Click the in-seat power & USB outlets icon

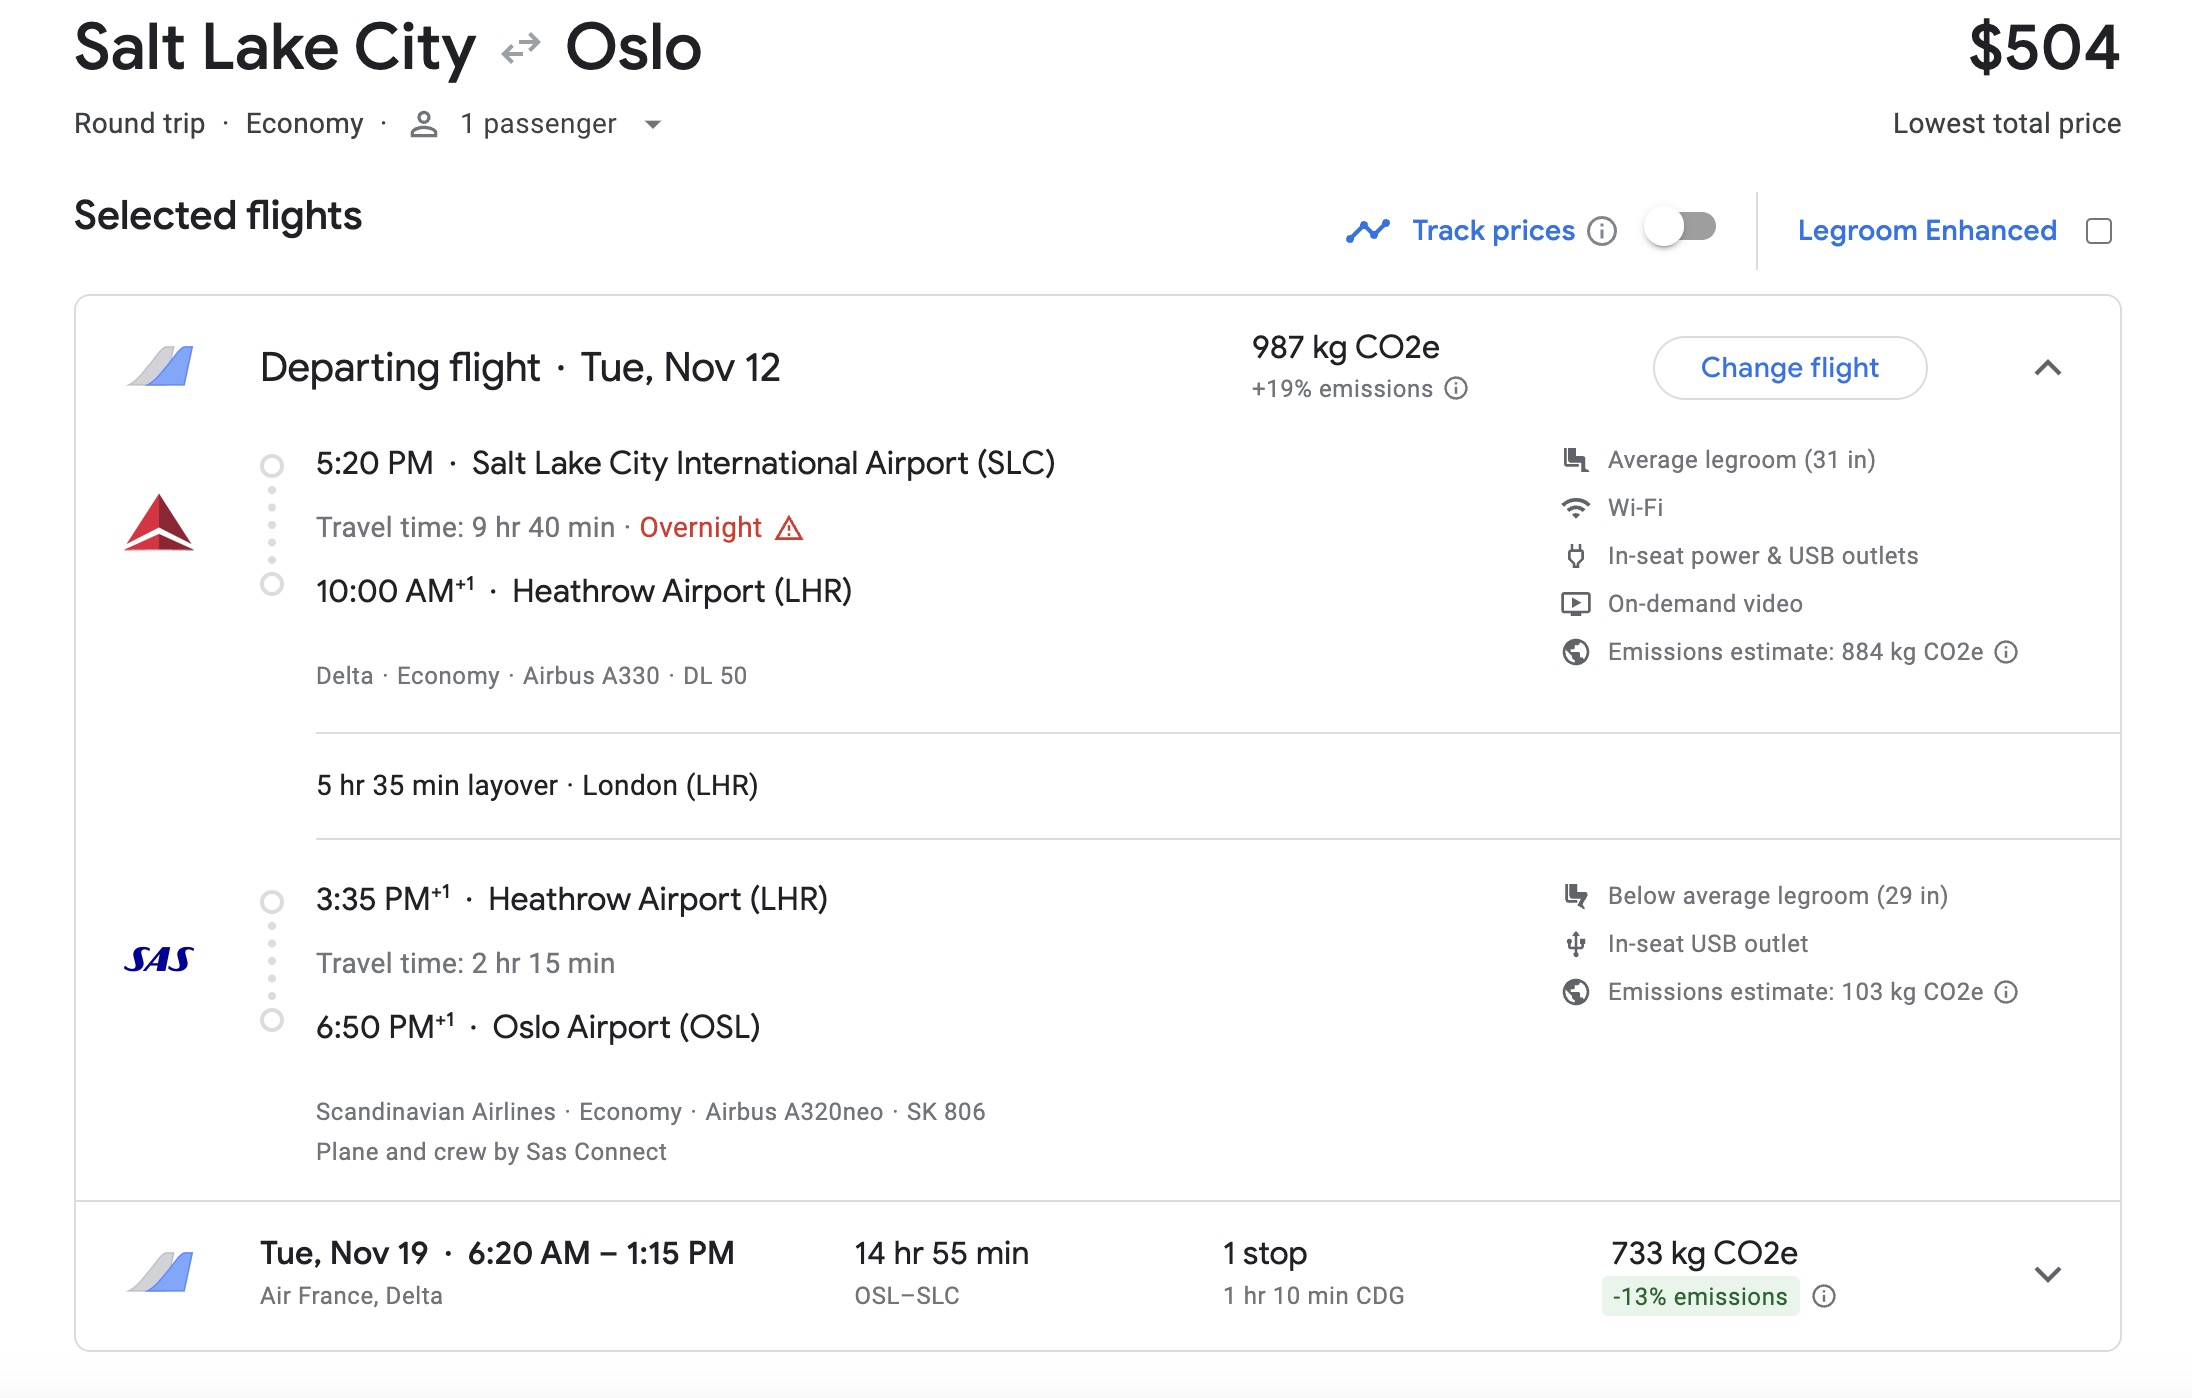1577,555
